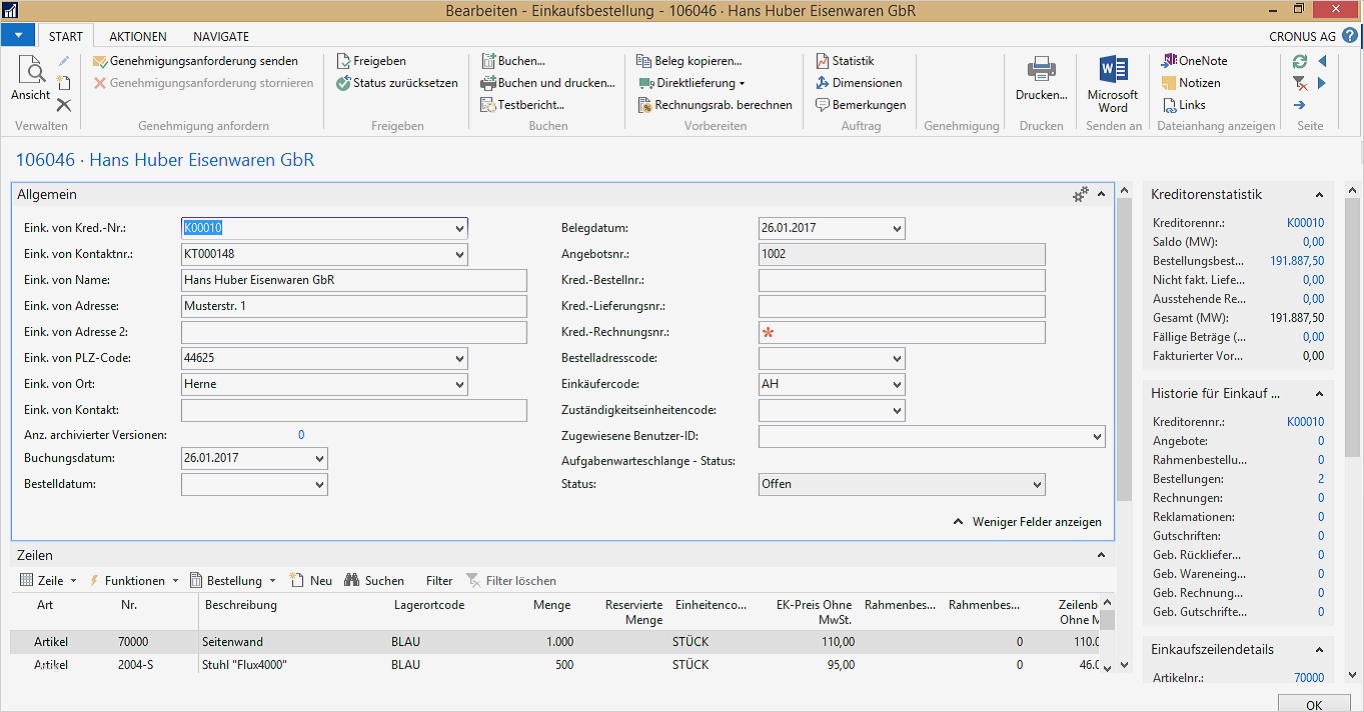This screenshot has width=1364, height=712.
Task: Expand the Einkäufercode dropdown
Action: 896,384
